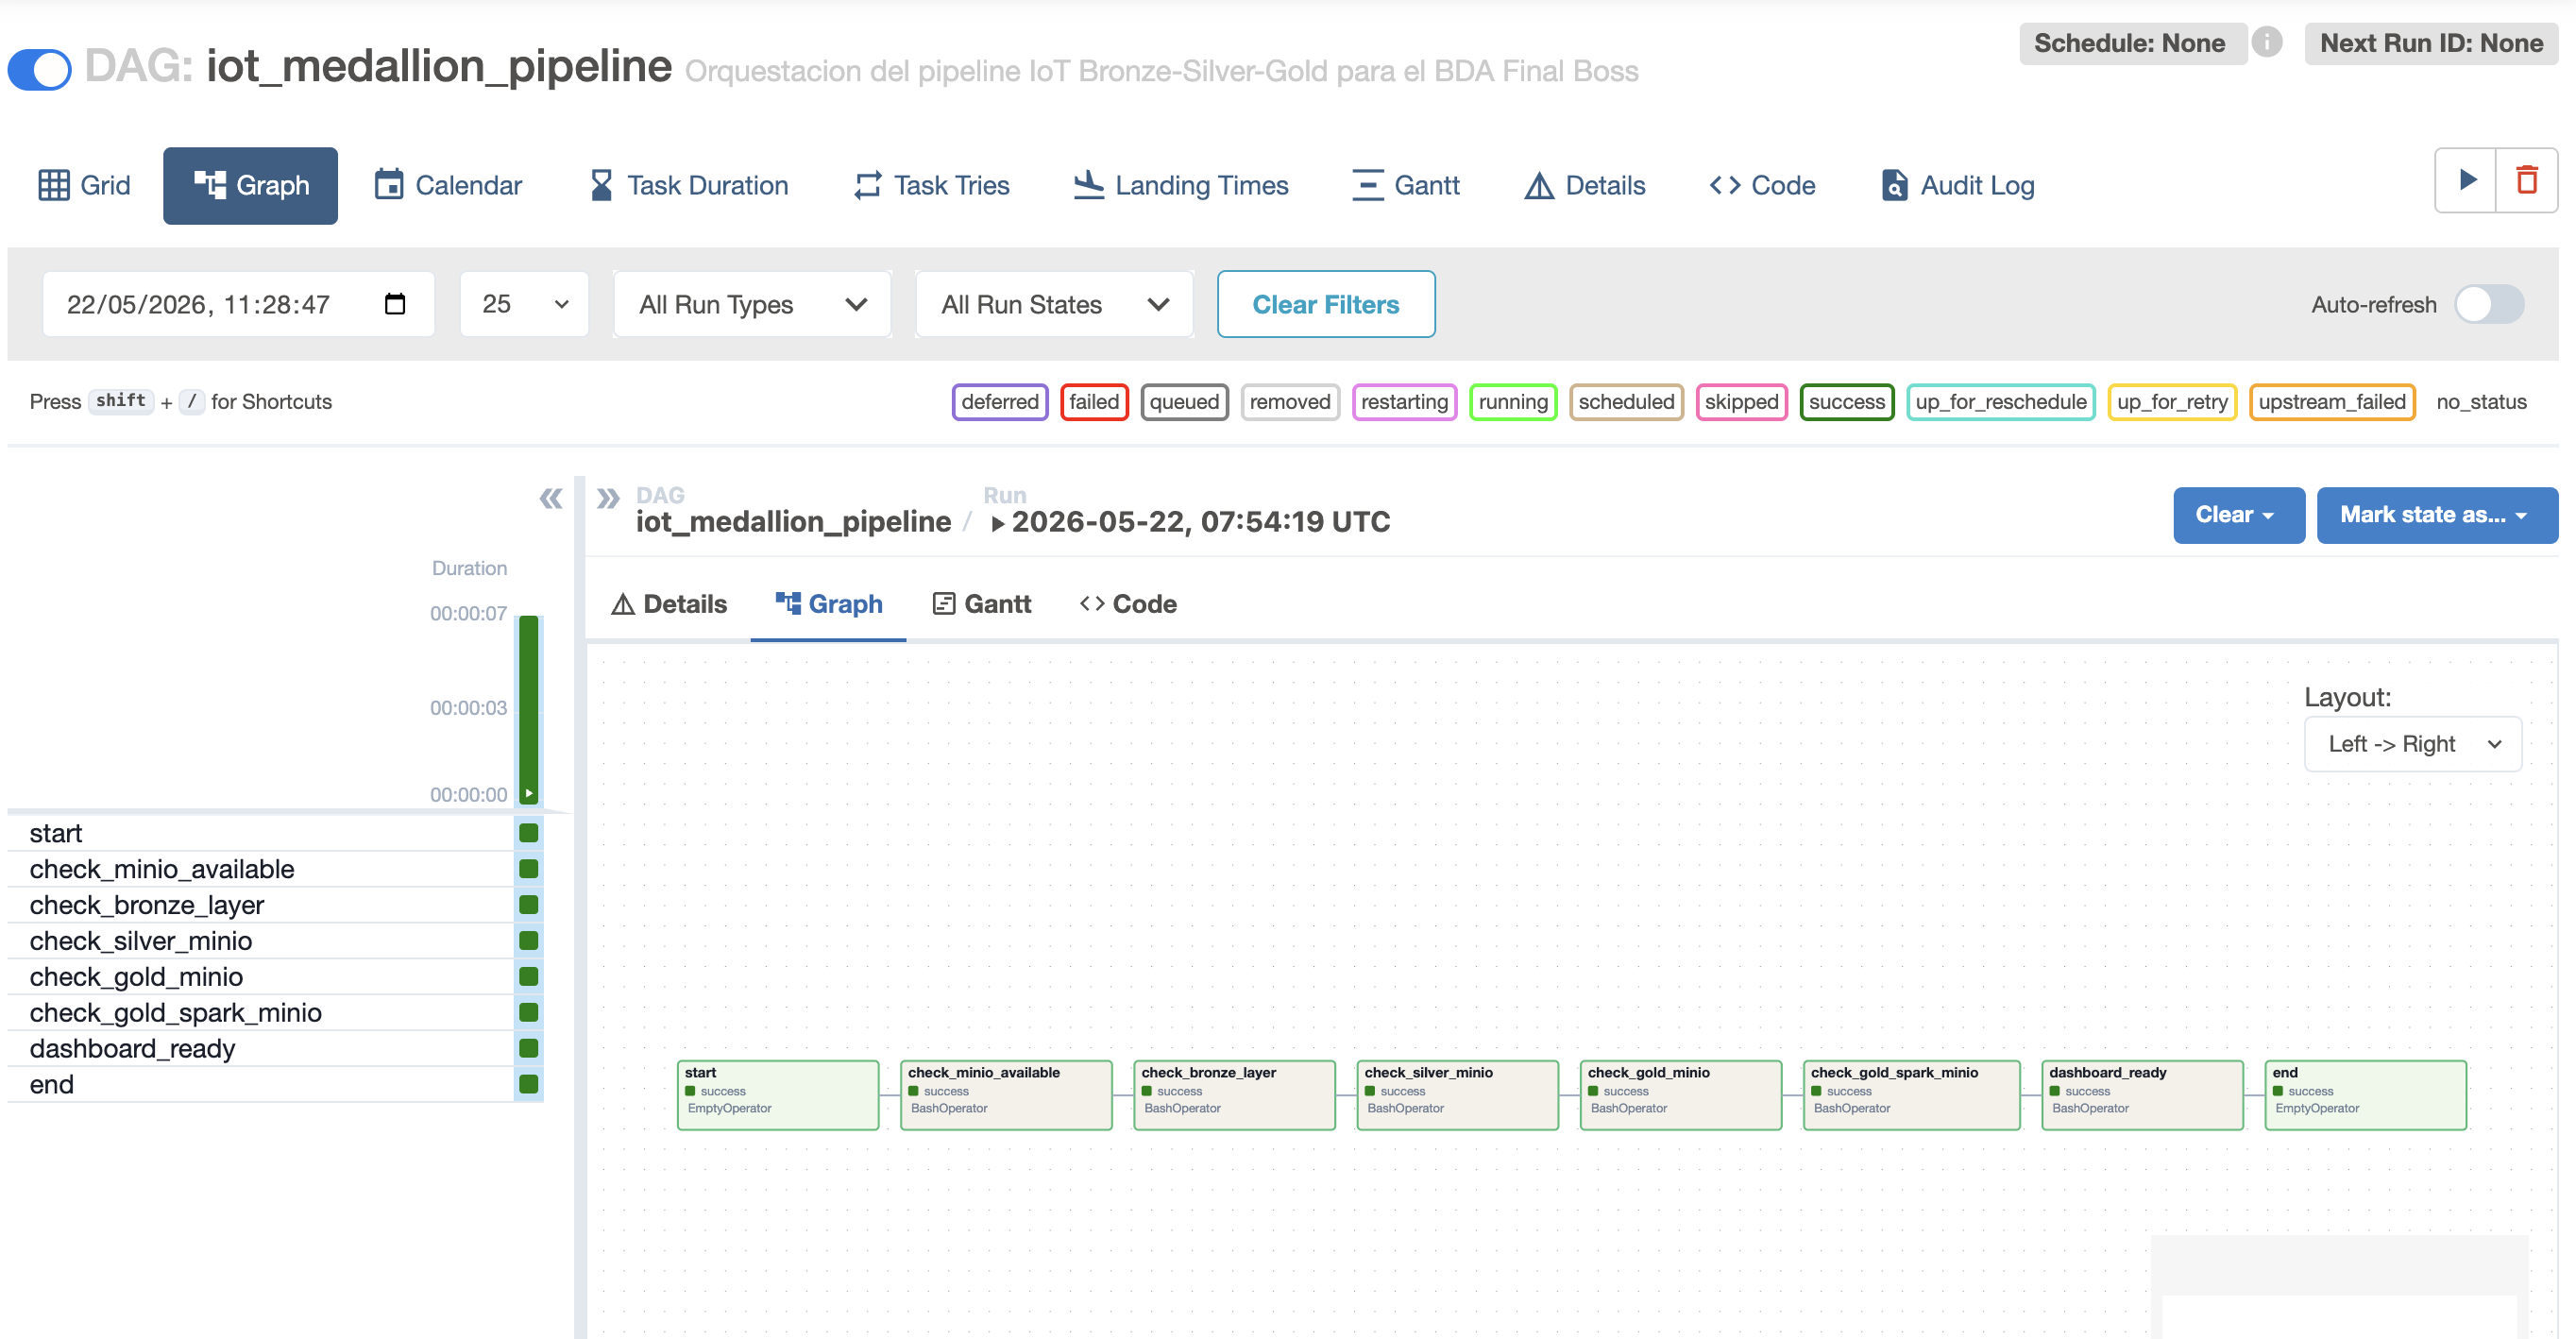Click the success status legend badge

[x=1846, y=402]
